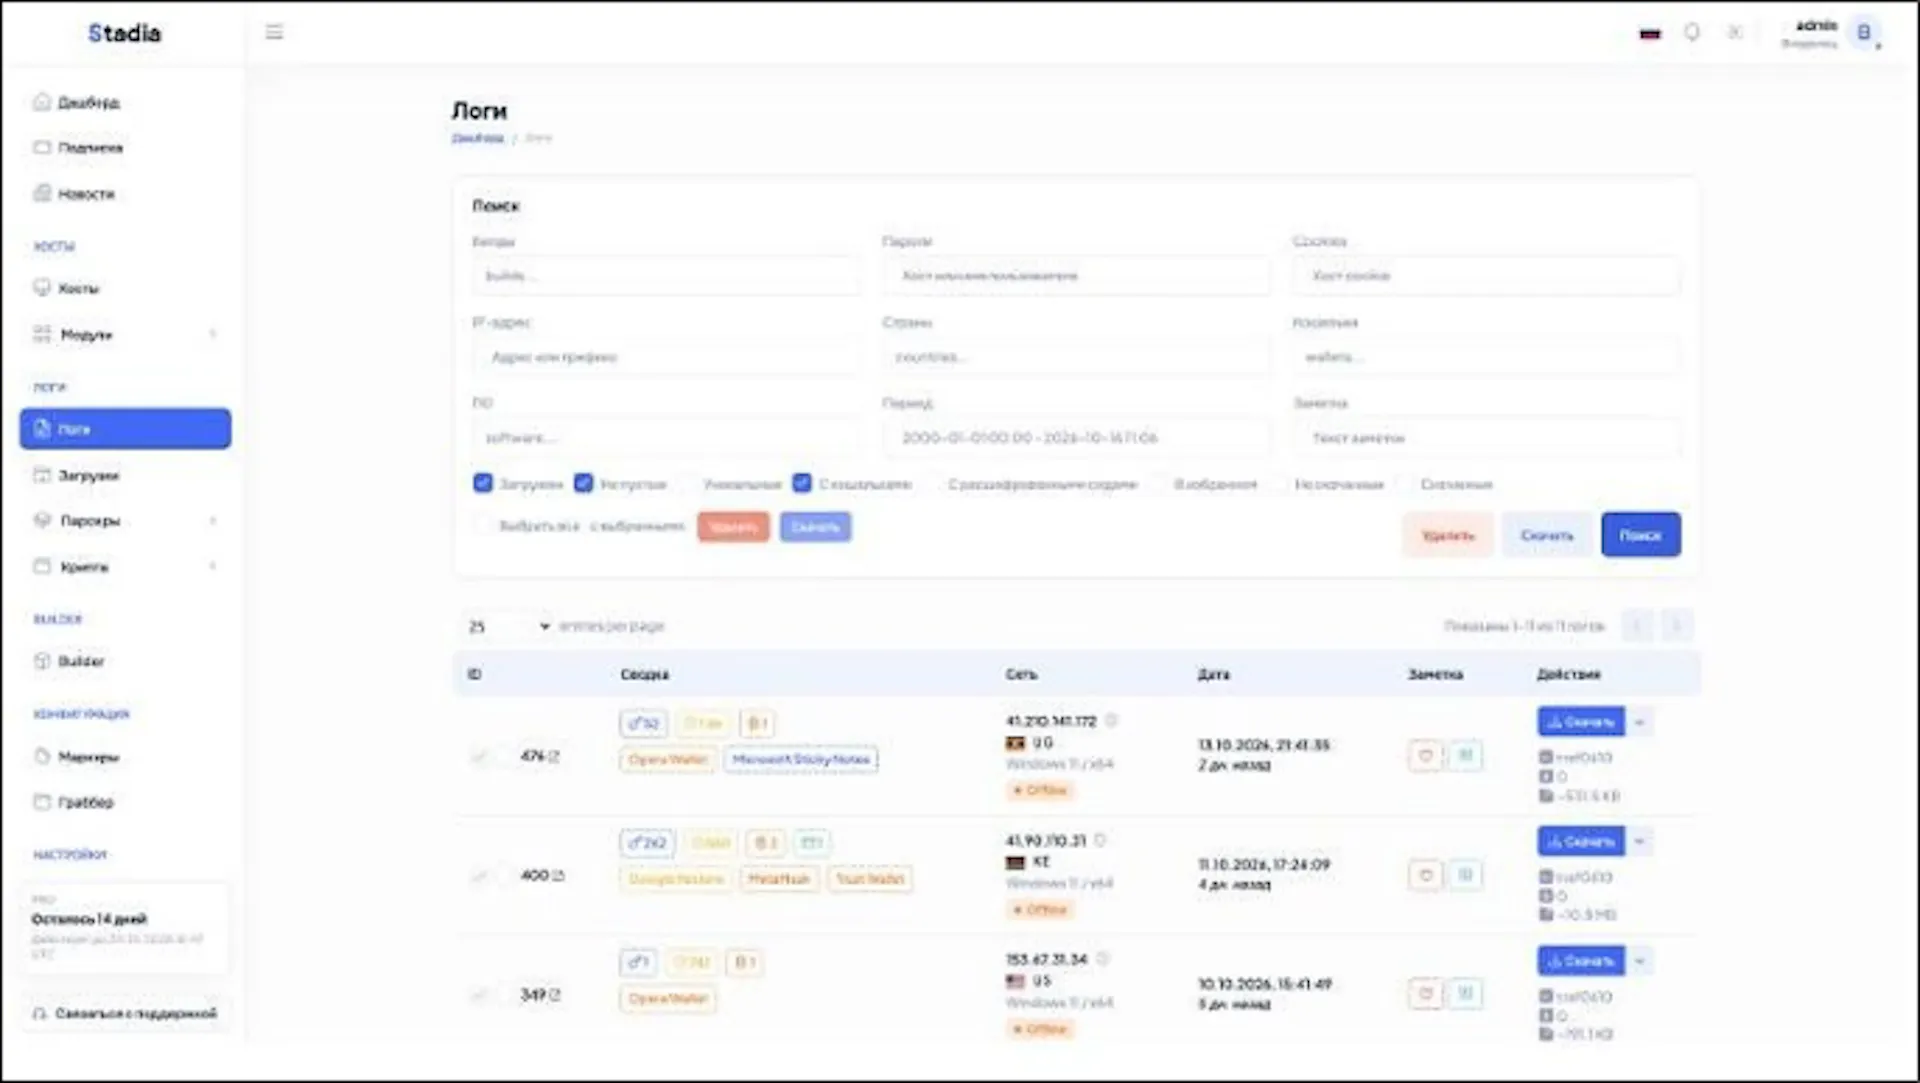This screenshot has width=1920, height=1083.
Task: Open the external link icon beside ID 474
Action: 555,756
